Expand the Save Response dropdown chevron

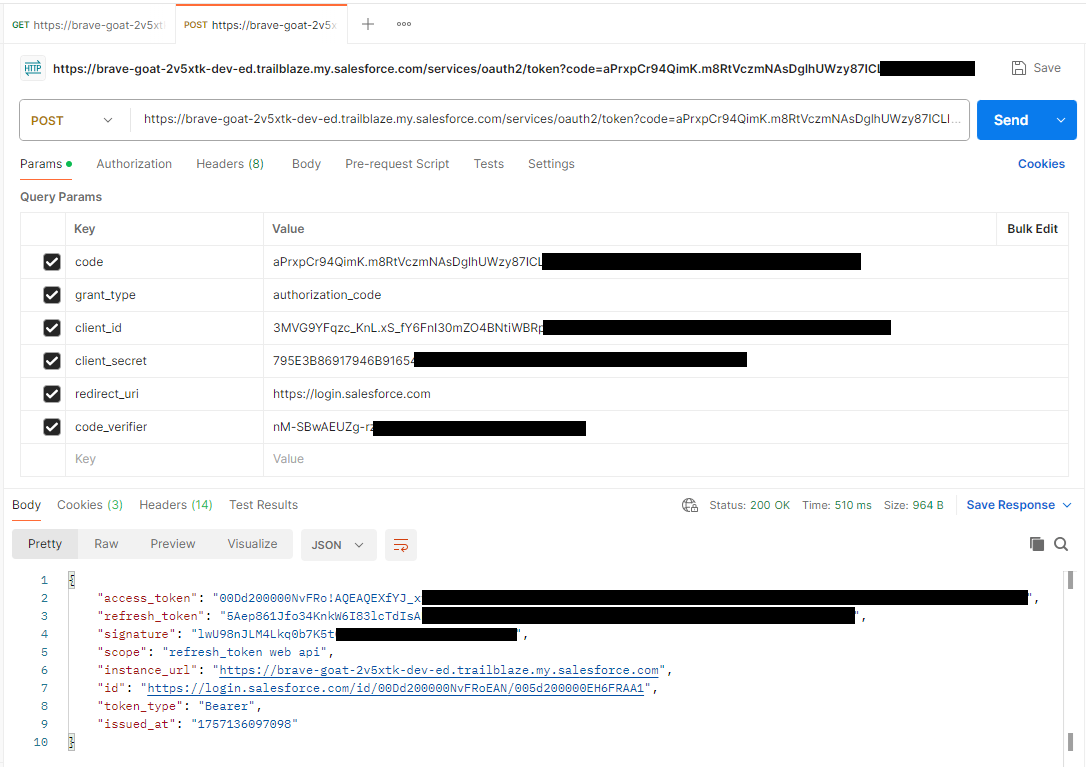[x=1067, y=505]
